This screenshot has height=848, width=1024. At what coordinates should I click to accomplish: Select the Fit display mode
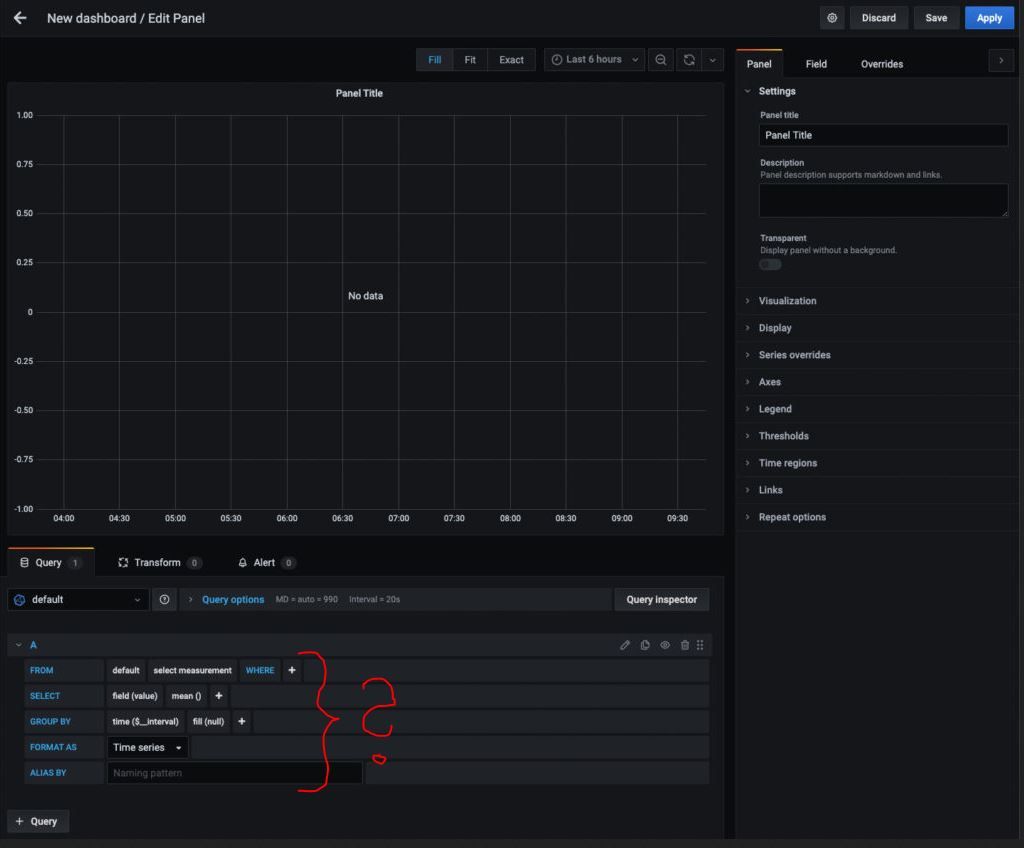point(470,60)
